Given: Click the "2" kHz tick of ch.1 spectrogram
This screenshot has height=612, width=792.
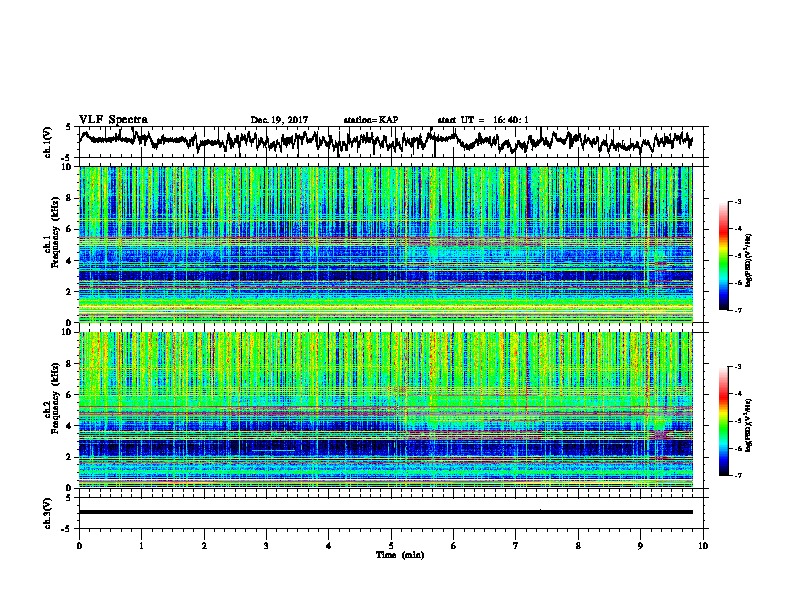Looking at the screenshot, I should coord(71,292).
